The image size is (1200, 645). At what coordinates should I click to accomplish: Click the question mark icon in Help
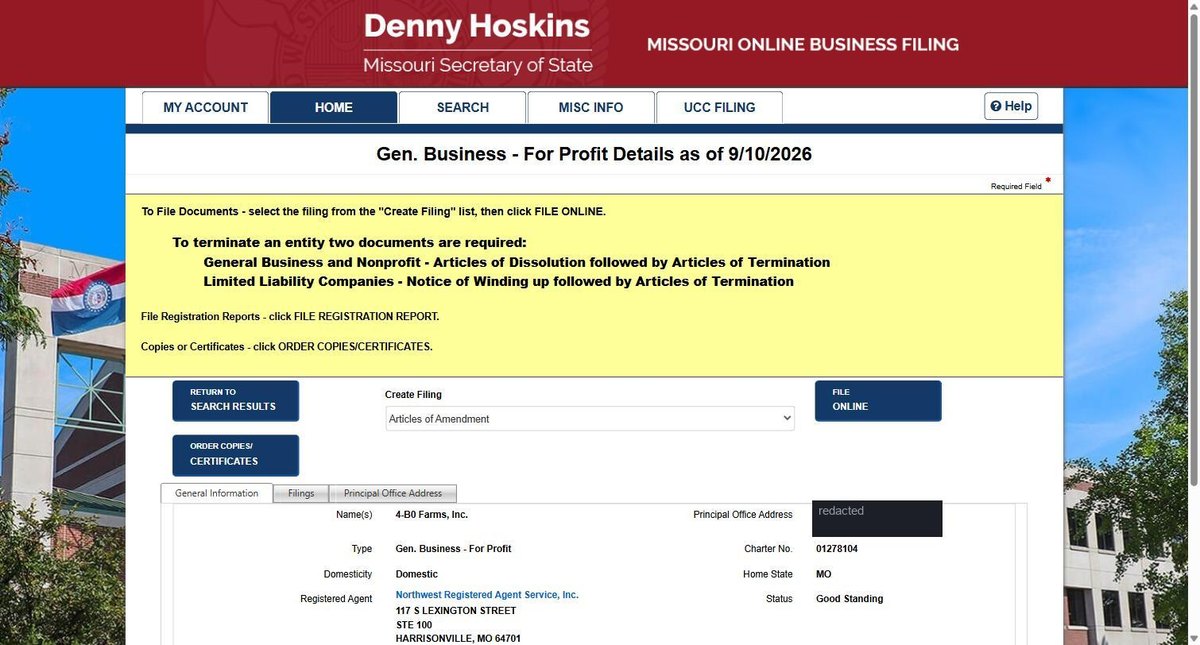tap(996, 106)
